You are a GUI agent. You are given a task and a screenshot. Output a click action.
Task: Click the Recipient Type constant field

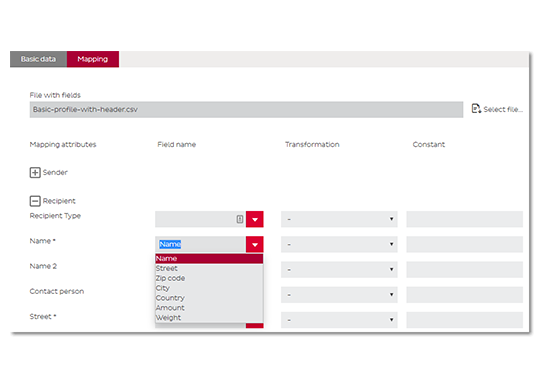465,219
